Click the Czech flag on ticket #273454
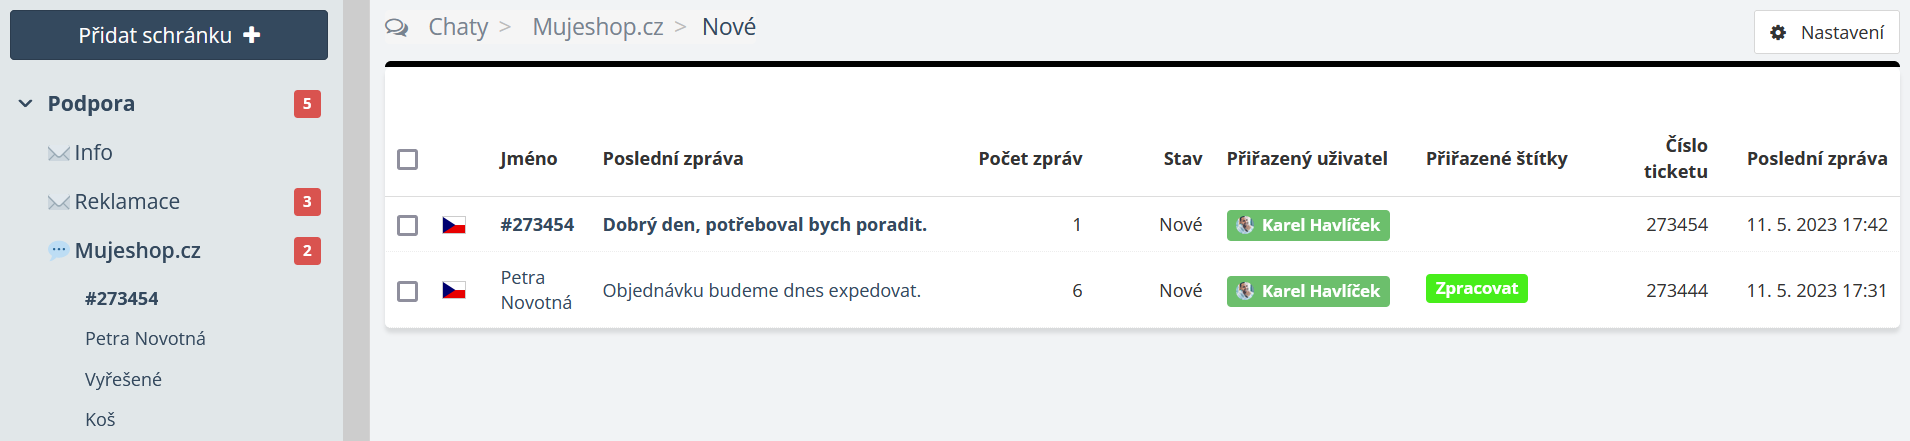This screenshot has width=1910, height=441. (454, 225)
